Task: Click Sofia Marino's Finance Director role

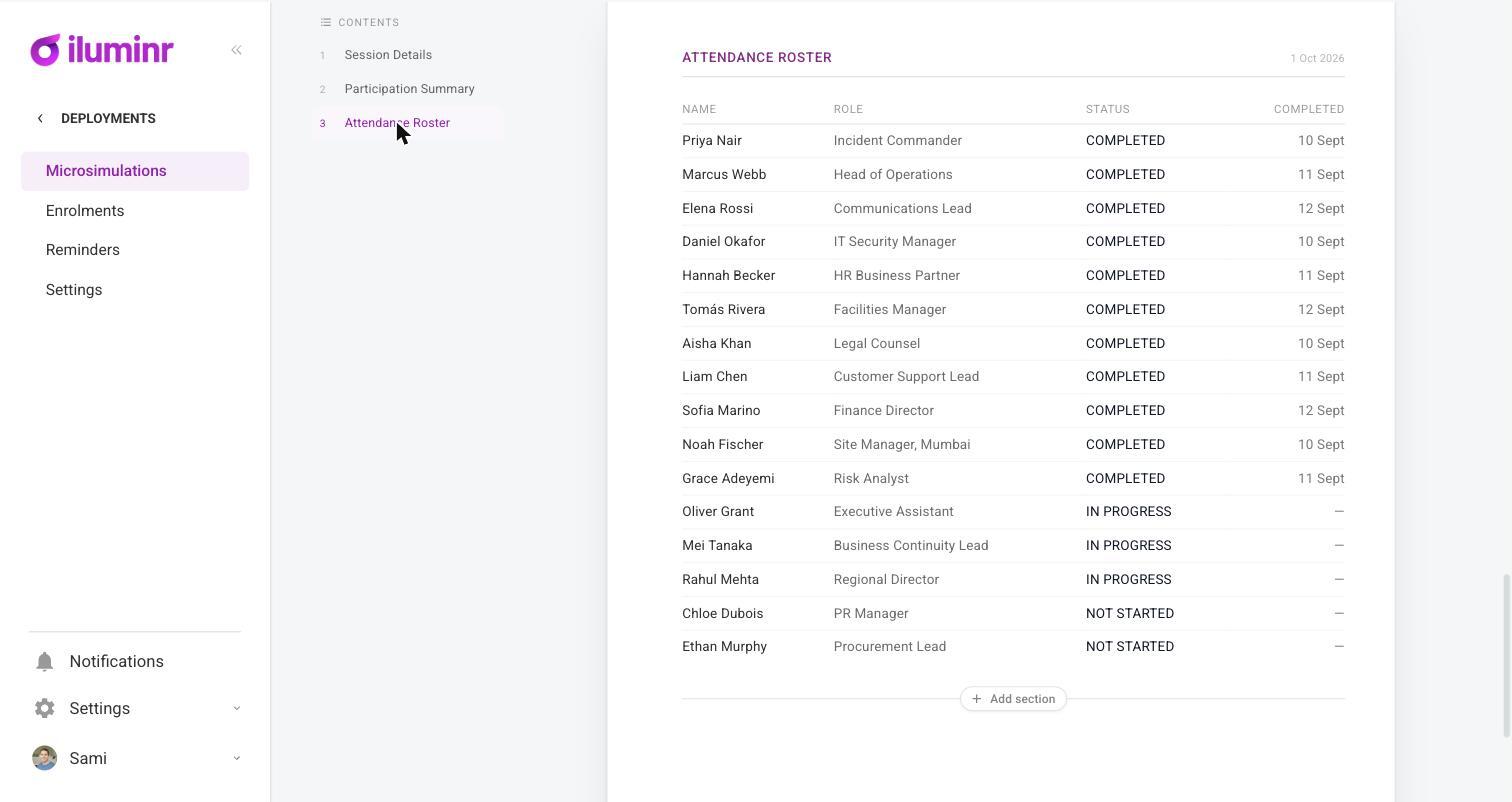Action: click(x=883, y=411)
